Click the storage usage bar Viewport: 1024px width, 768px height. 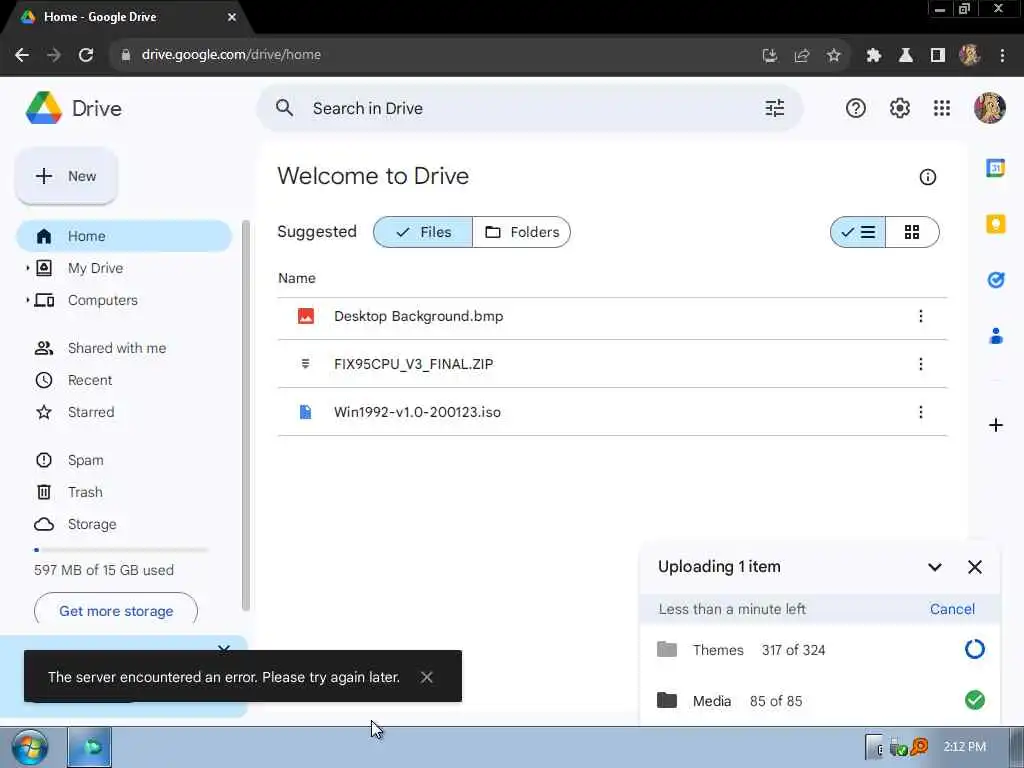(x=121, y=550)
